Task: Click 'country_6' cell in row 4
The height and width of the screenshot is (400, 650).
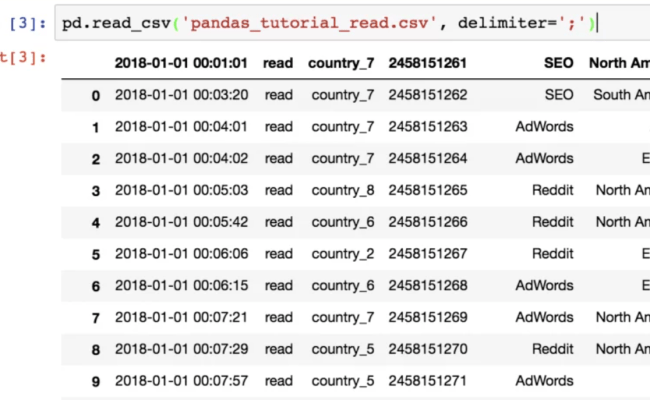Action: click(x=343, y=223)
